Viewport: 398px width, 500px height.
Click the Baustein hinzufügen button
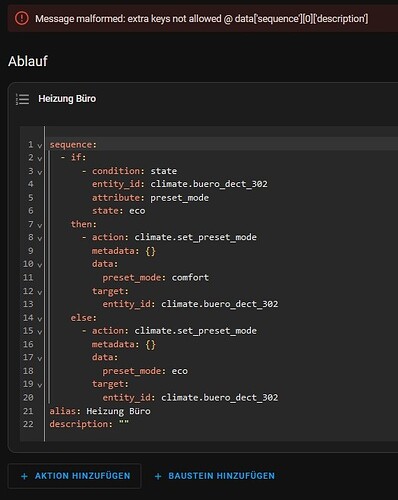coord(215,476)
